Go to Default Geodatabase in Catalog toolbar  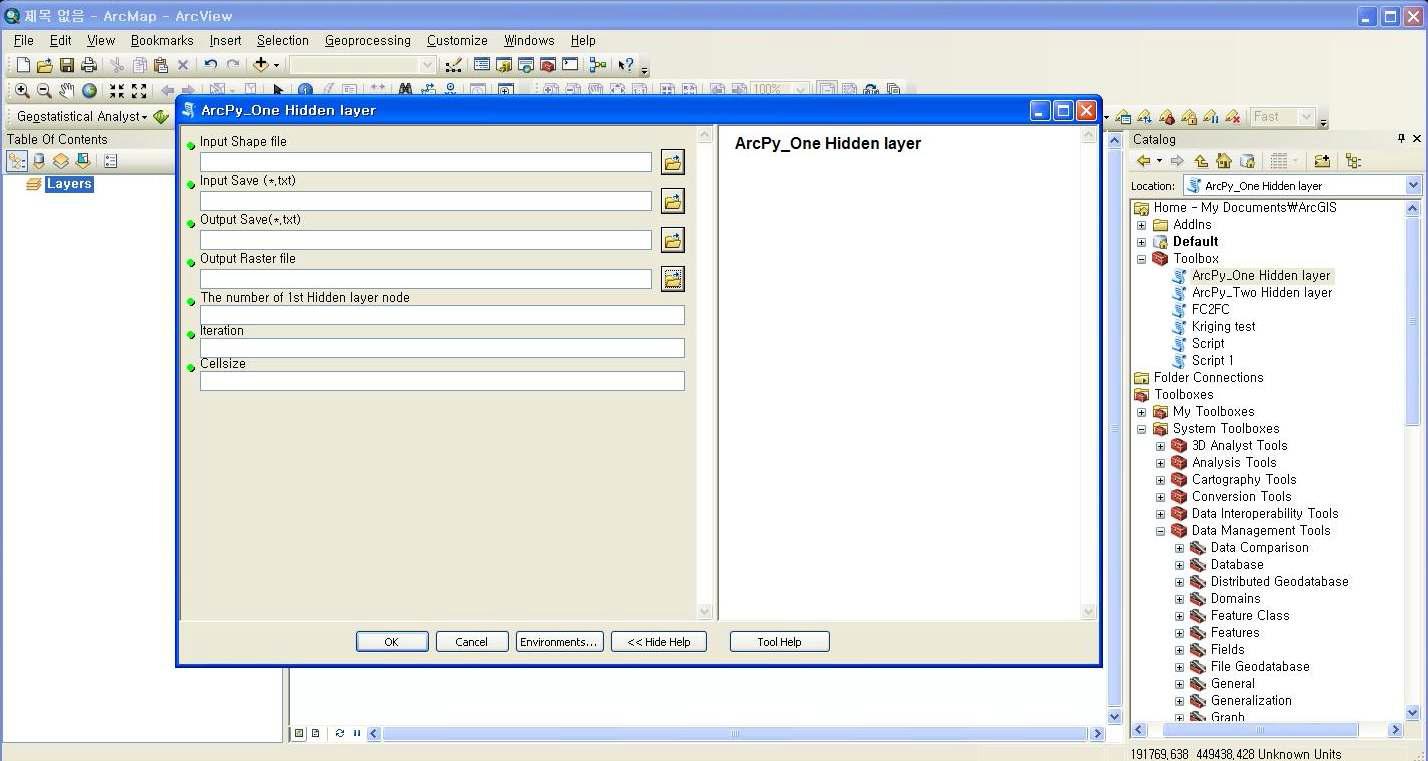[x=1247, y=161]
